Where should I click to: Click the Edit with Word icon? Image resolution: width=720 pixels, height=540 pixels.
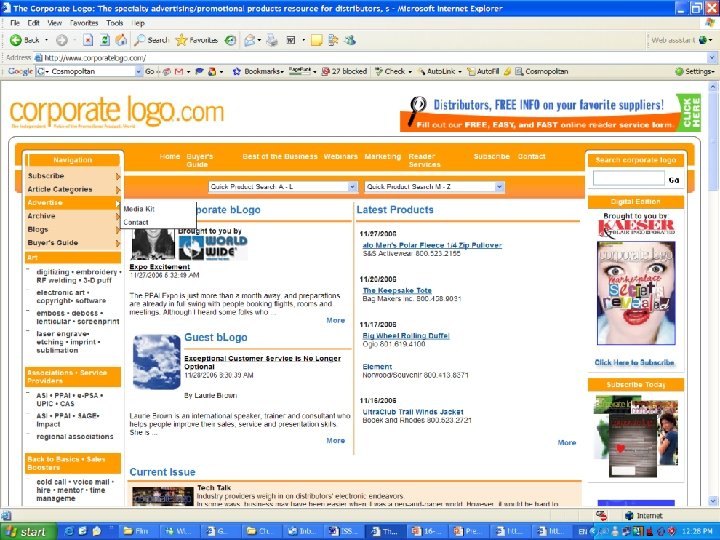coord(291,40)
